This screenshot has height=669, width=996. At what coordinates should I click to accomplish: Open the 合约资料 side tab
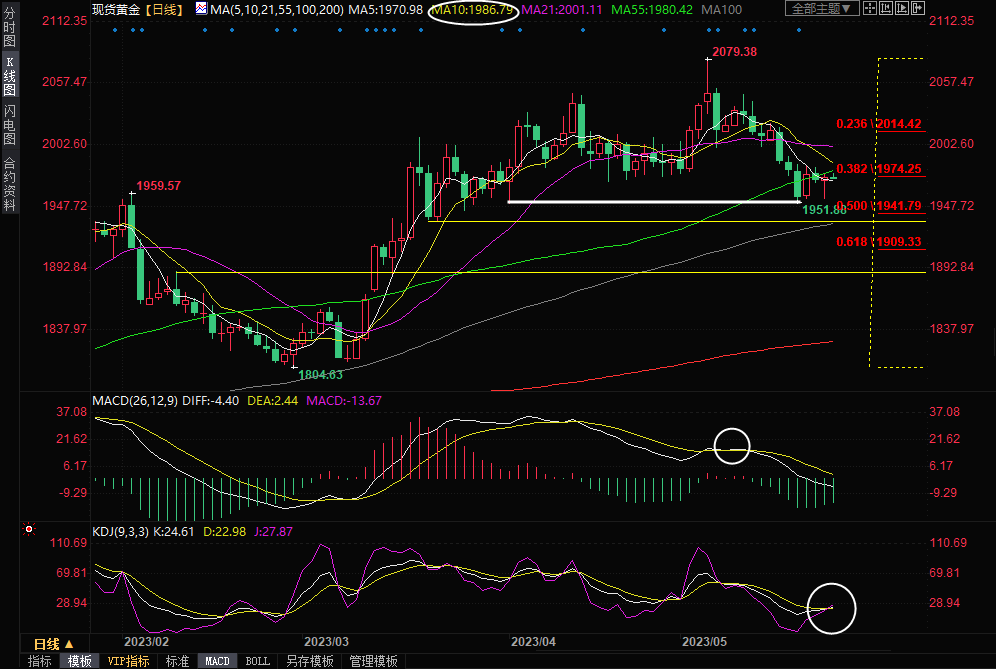point(9,184)
